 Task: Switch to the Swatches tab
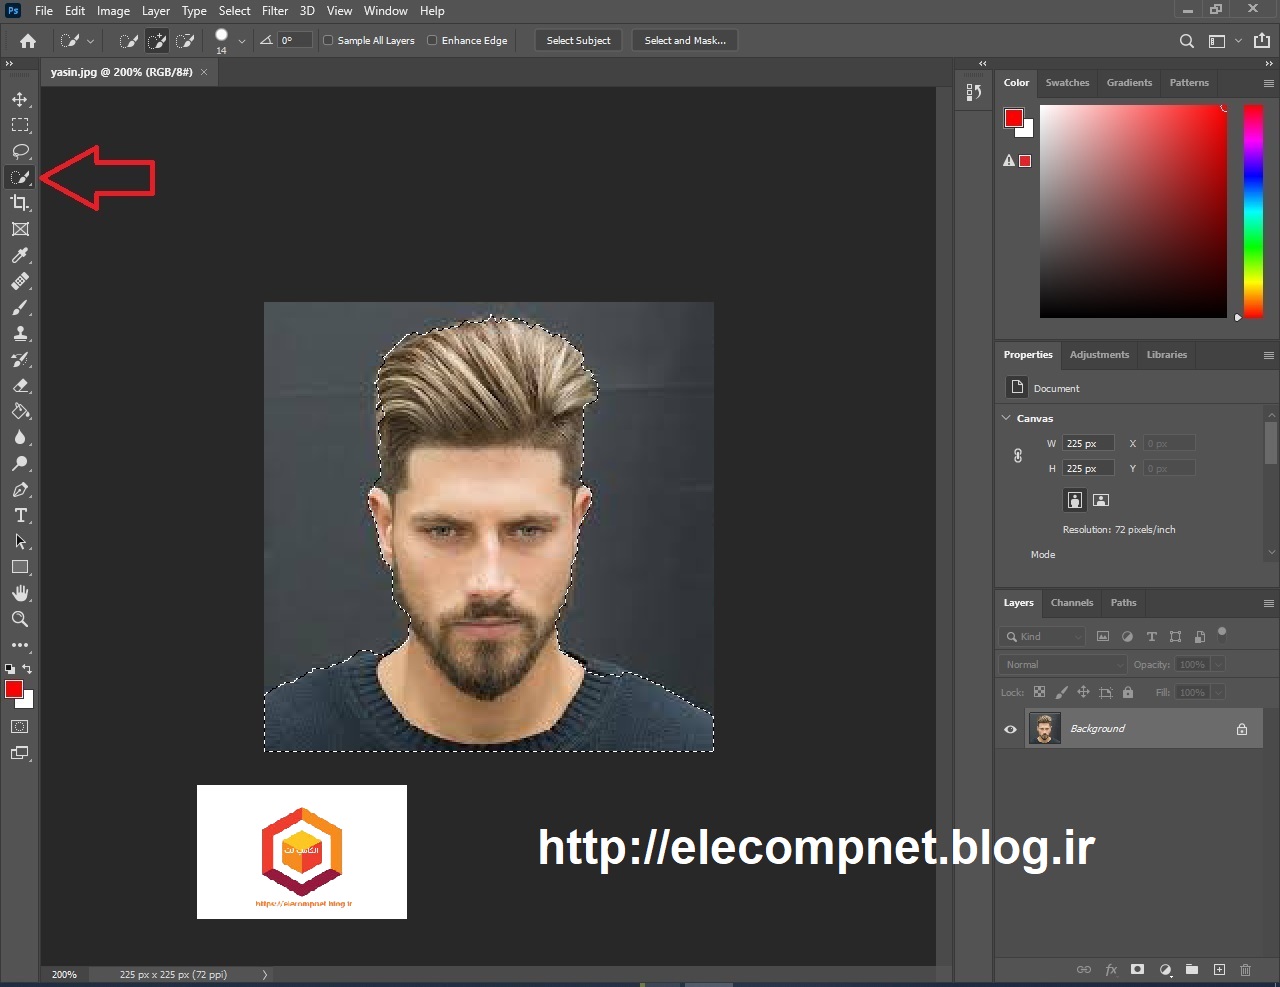click(1067, 83)
